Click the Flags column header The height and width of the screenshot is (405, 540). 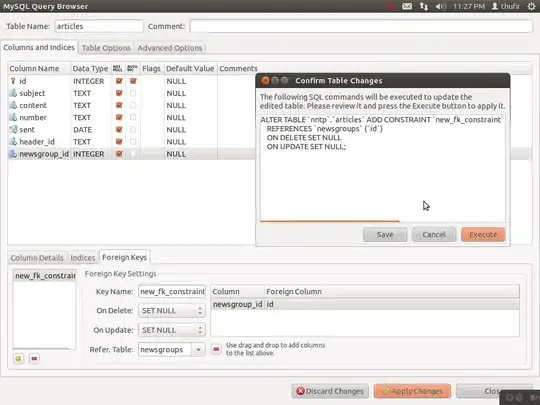pyautogui.click(x=152, y=69)
